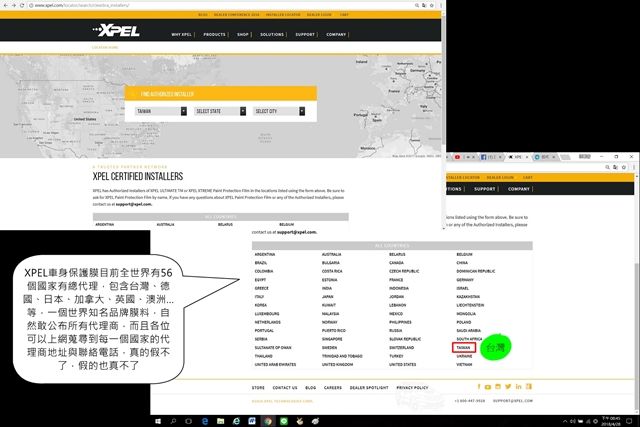
Task: Click the forward arrow in the top window
Action: coord(13,5)
